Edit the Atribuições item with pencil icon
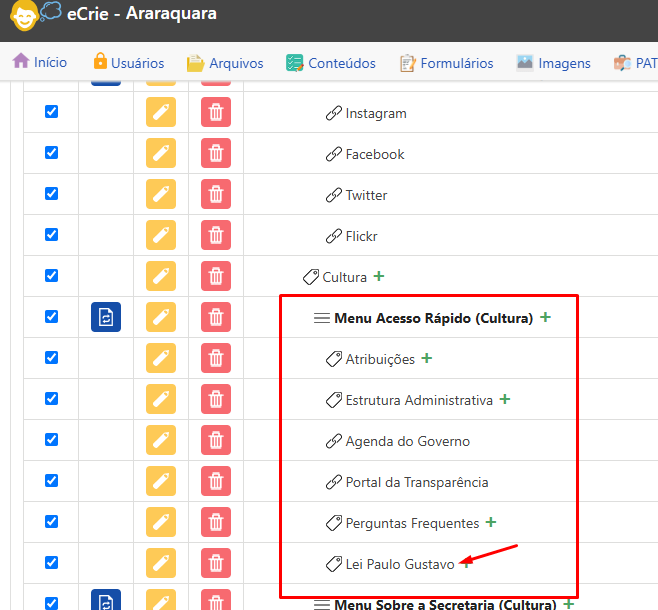The image size is (658, 610). click(x=160, y=359)
